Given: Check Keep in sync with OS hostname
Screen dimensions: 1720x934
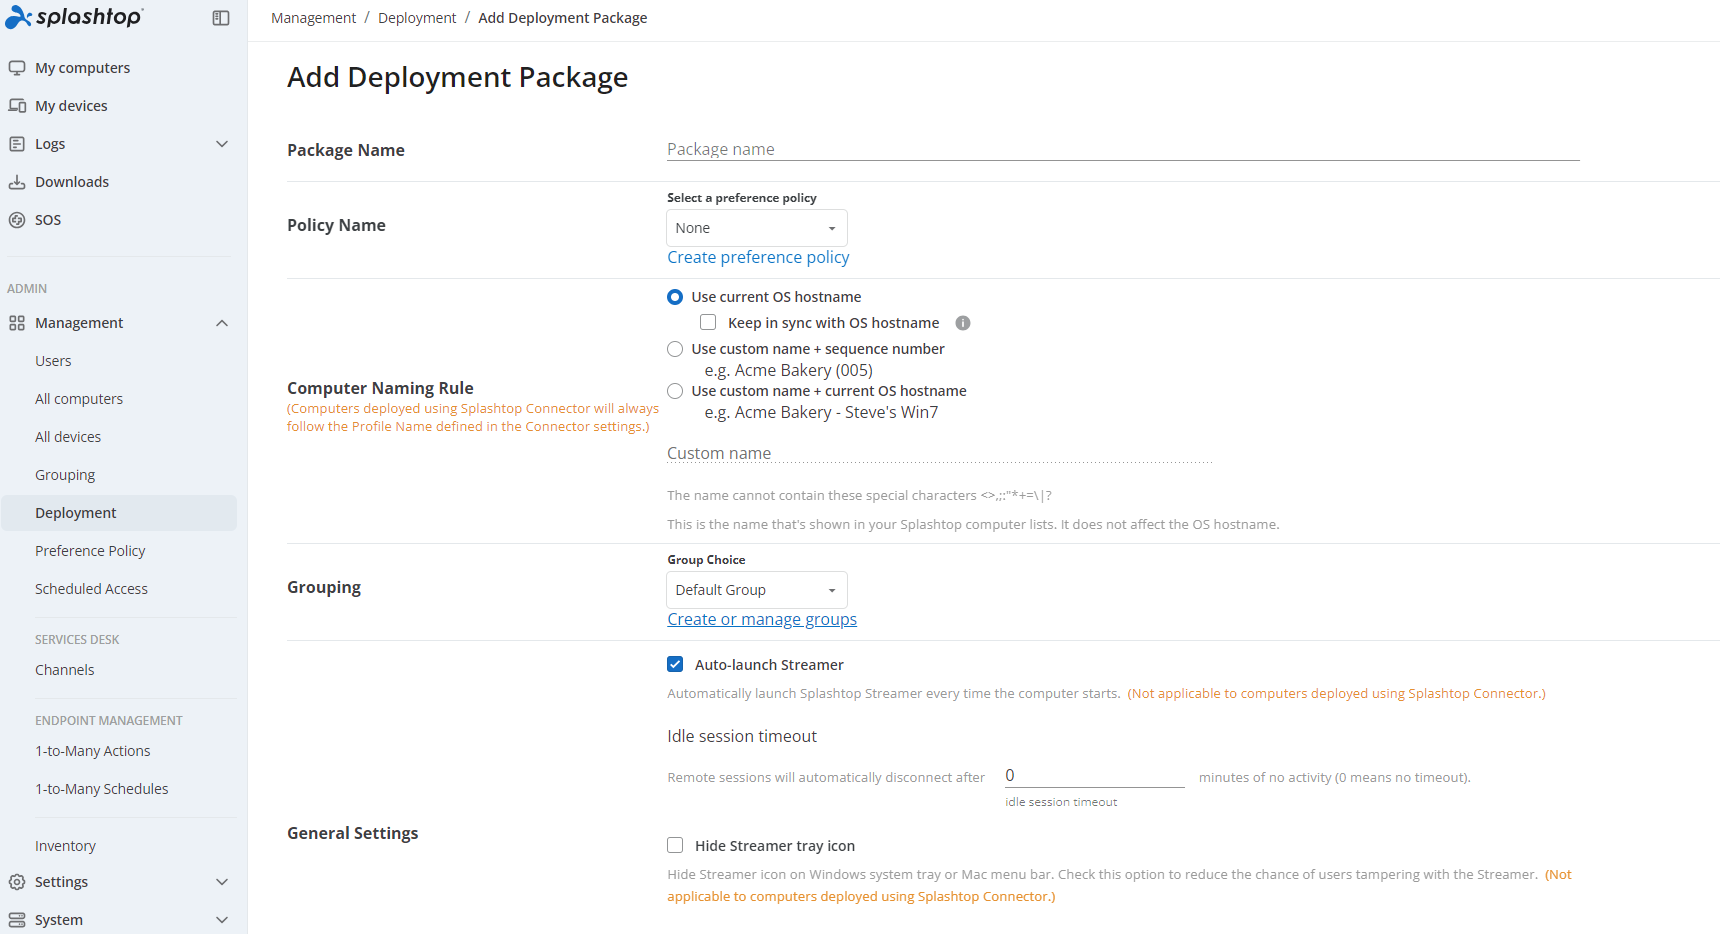Looking at the screenshot, I should click(708, 322).
